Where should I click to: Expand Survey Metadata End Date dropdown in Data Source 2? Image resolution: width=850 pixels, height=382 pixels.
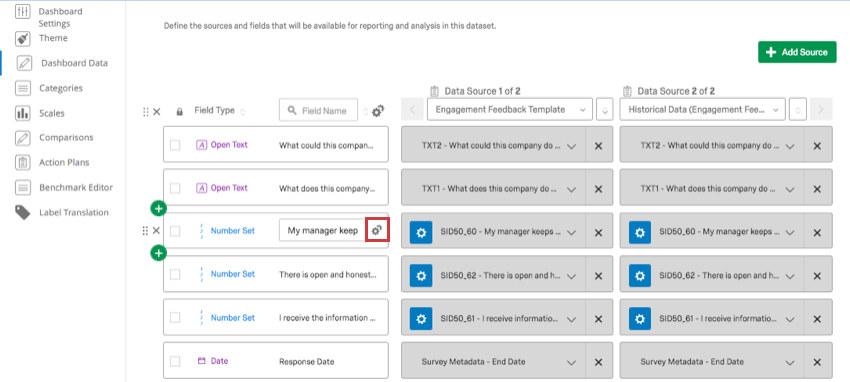[790, 362]
